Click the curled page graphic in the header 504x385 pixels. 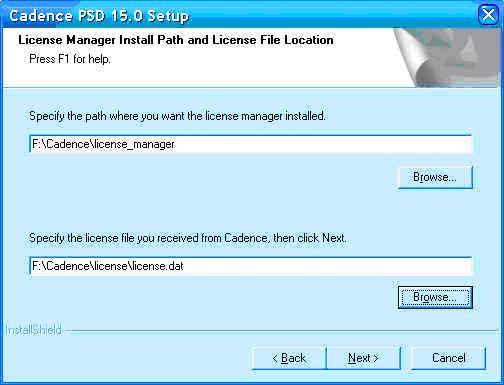[x=447, y=57]
